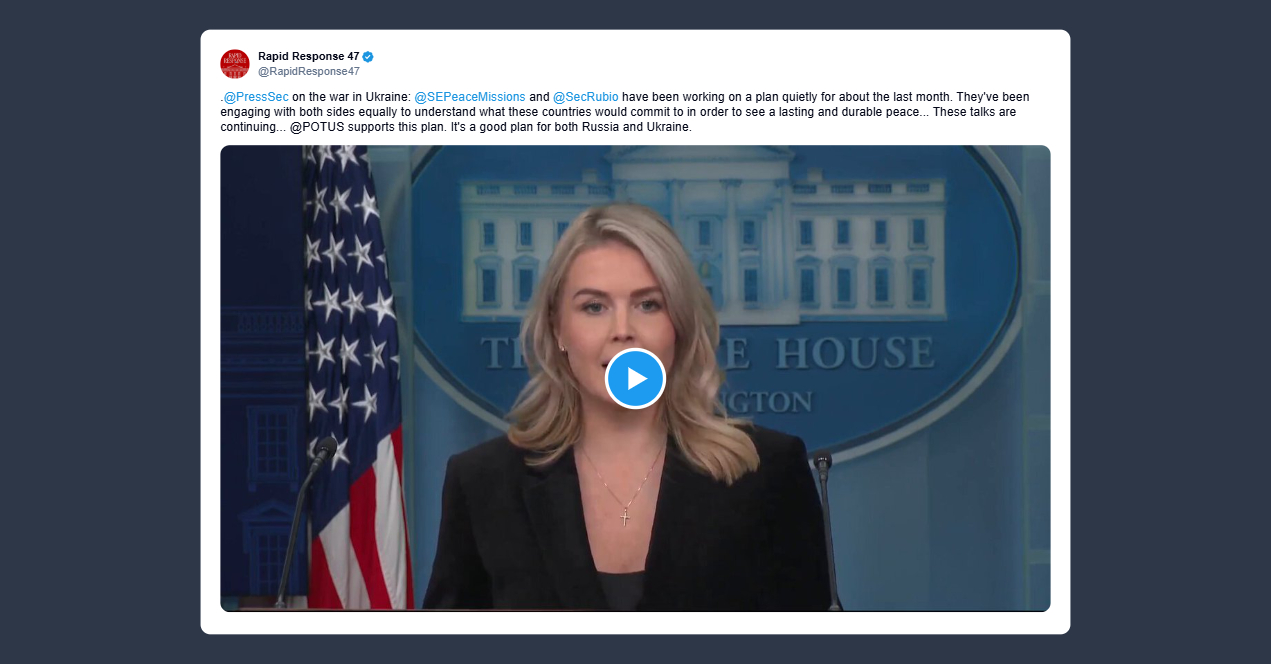This screenshot has width=1271, height=664.
Task: Play the embedded briefing video
Action: point(635,379)
